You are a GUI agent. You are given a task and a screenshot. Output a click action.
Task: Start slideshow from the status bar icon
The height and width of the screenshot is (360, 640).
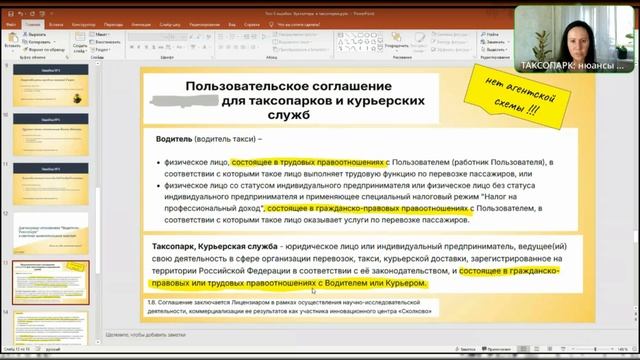(x=563, y=349)
